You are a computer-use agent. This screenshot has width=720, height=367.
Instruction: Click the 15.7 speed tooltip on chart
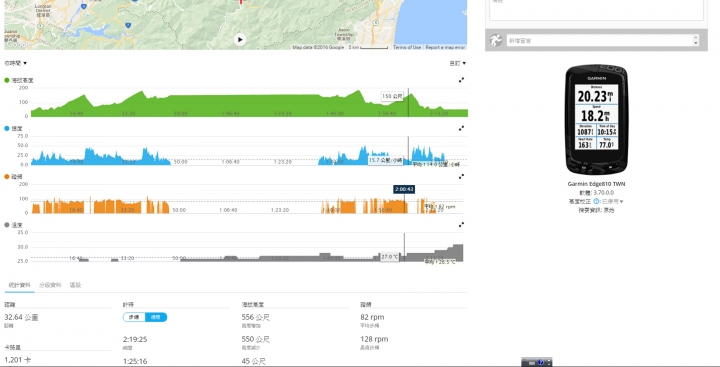tap(385, 160)
